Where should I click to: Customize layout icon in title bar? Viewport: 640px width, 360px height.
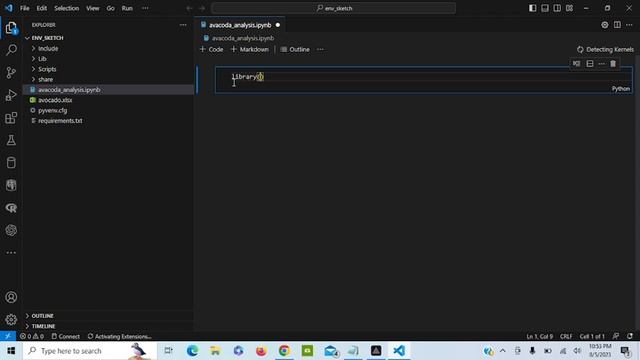tap(569, 8)
